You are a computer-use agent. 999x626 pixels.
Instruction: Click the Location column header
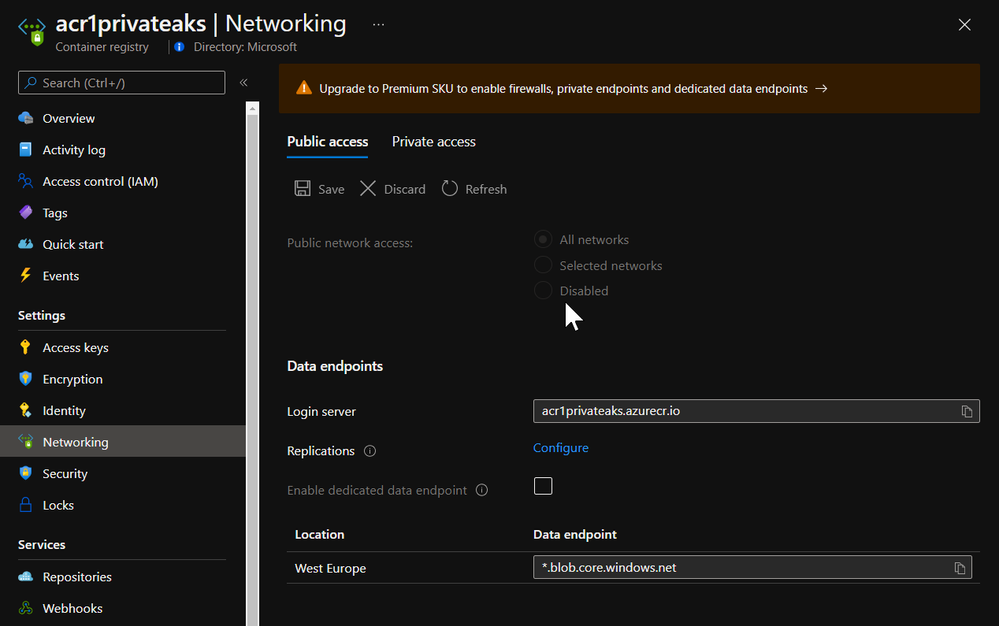coord(319,534)
